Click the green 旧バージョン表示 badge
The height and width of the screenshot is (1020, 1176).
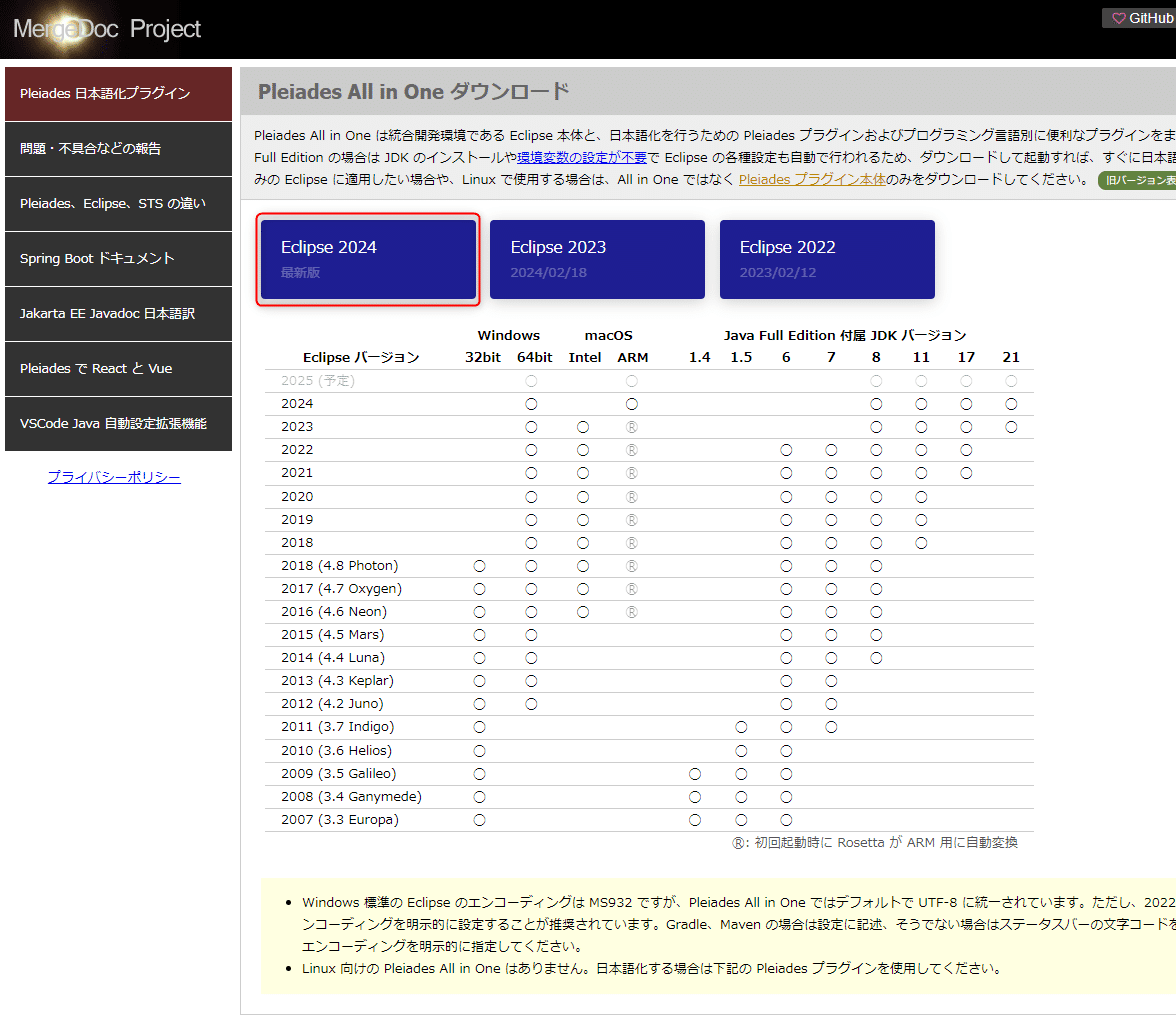pyautogui.click(x=1138, y=180)
